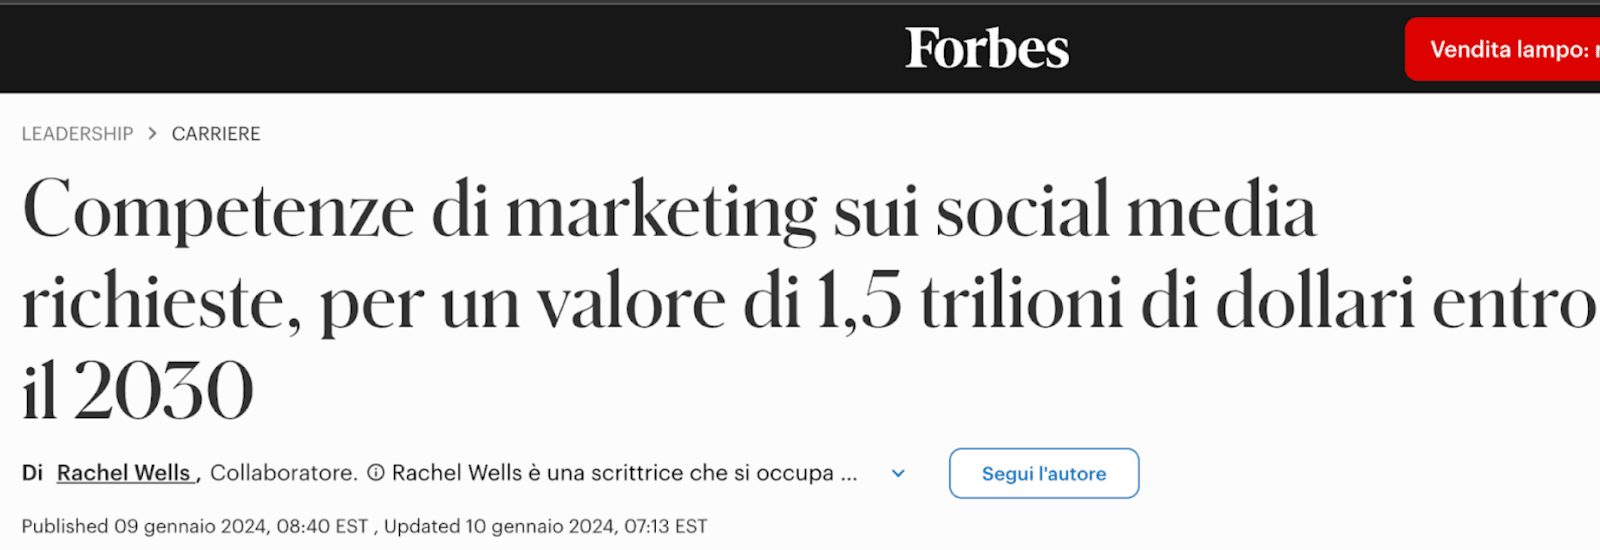Click the info icon beside Collaboratore

(376, 473)
